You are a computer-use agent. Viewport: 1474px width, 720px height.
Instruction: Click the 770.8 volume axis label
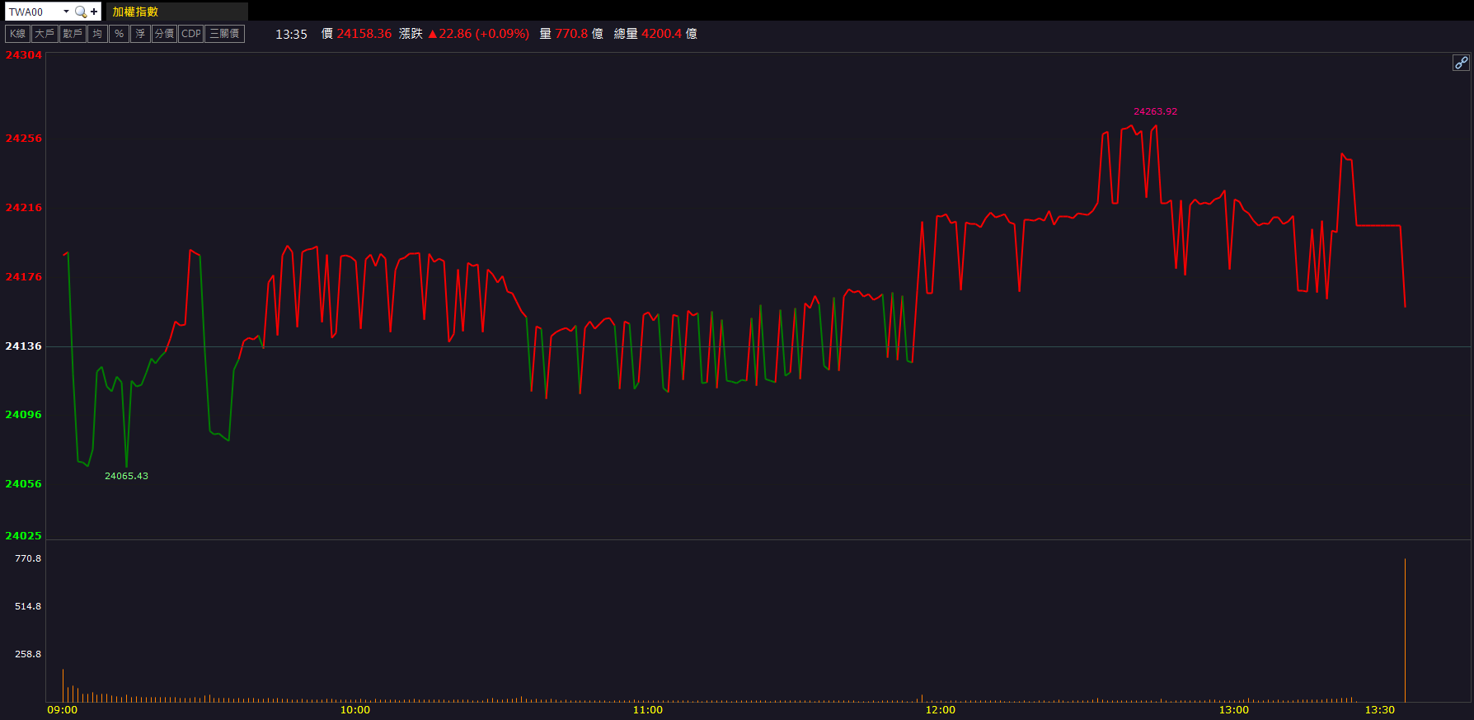tap(28, 558)
